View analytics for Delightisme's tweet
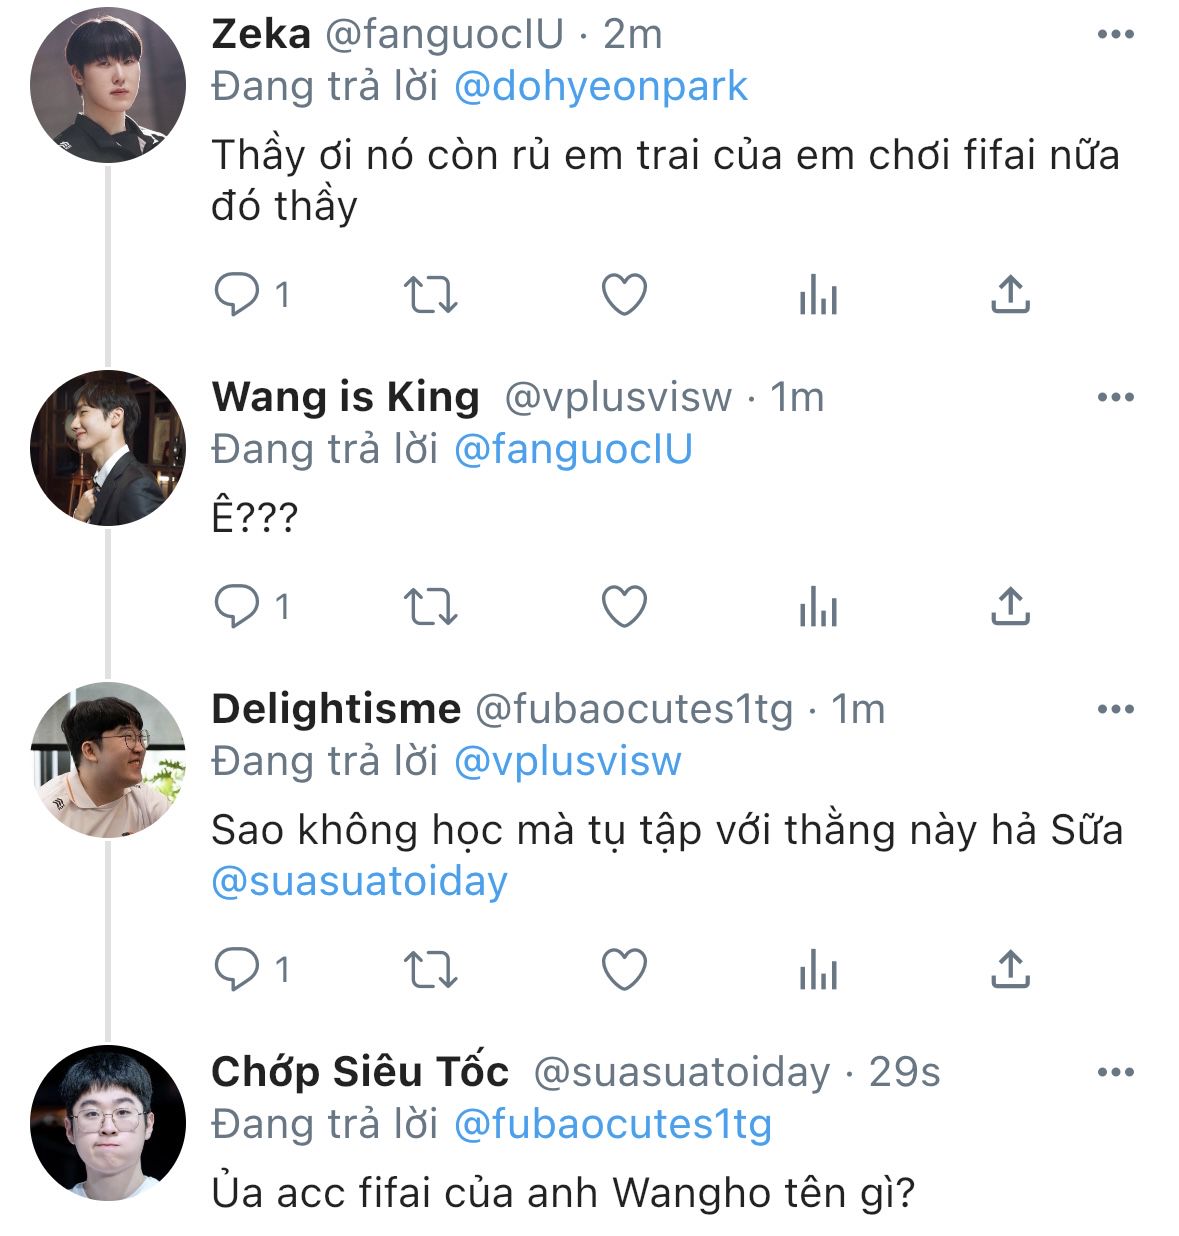1179x1236 pixels. 818,969
